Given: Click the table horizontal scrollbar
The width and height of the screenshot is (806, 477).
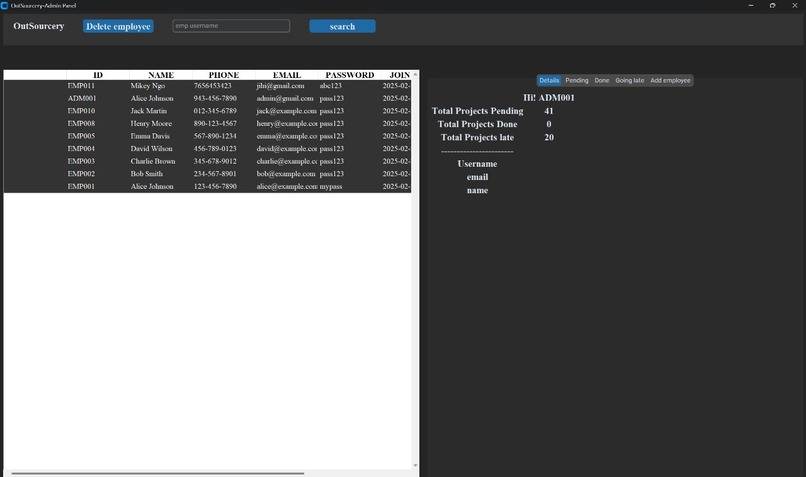Looking at the screenshot, I should click(x=157, y=473).
